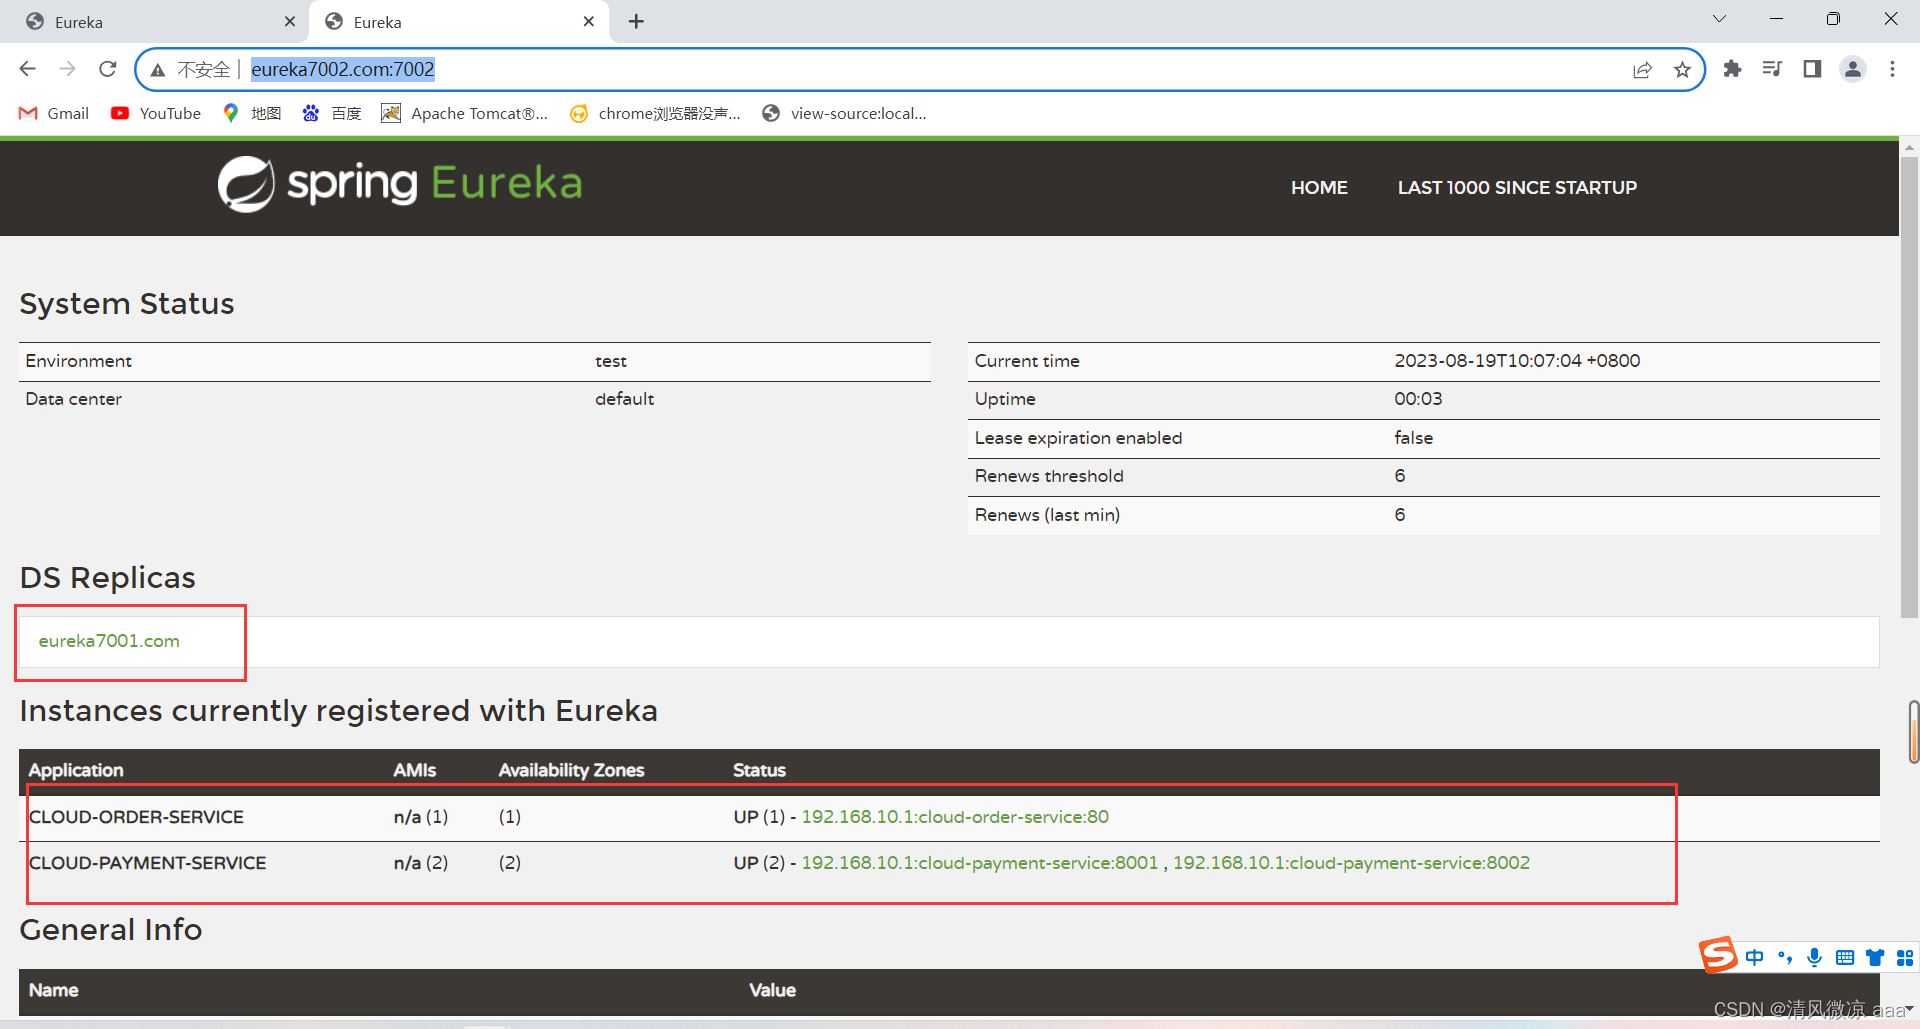1920x1029 pixels.
Task: Open the Sogou toolbox grid icon
Action: pyautogui.click(x=1905, y=957)
